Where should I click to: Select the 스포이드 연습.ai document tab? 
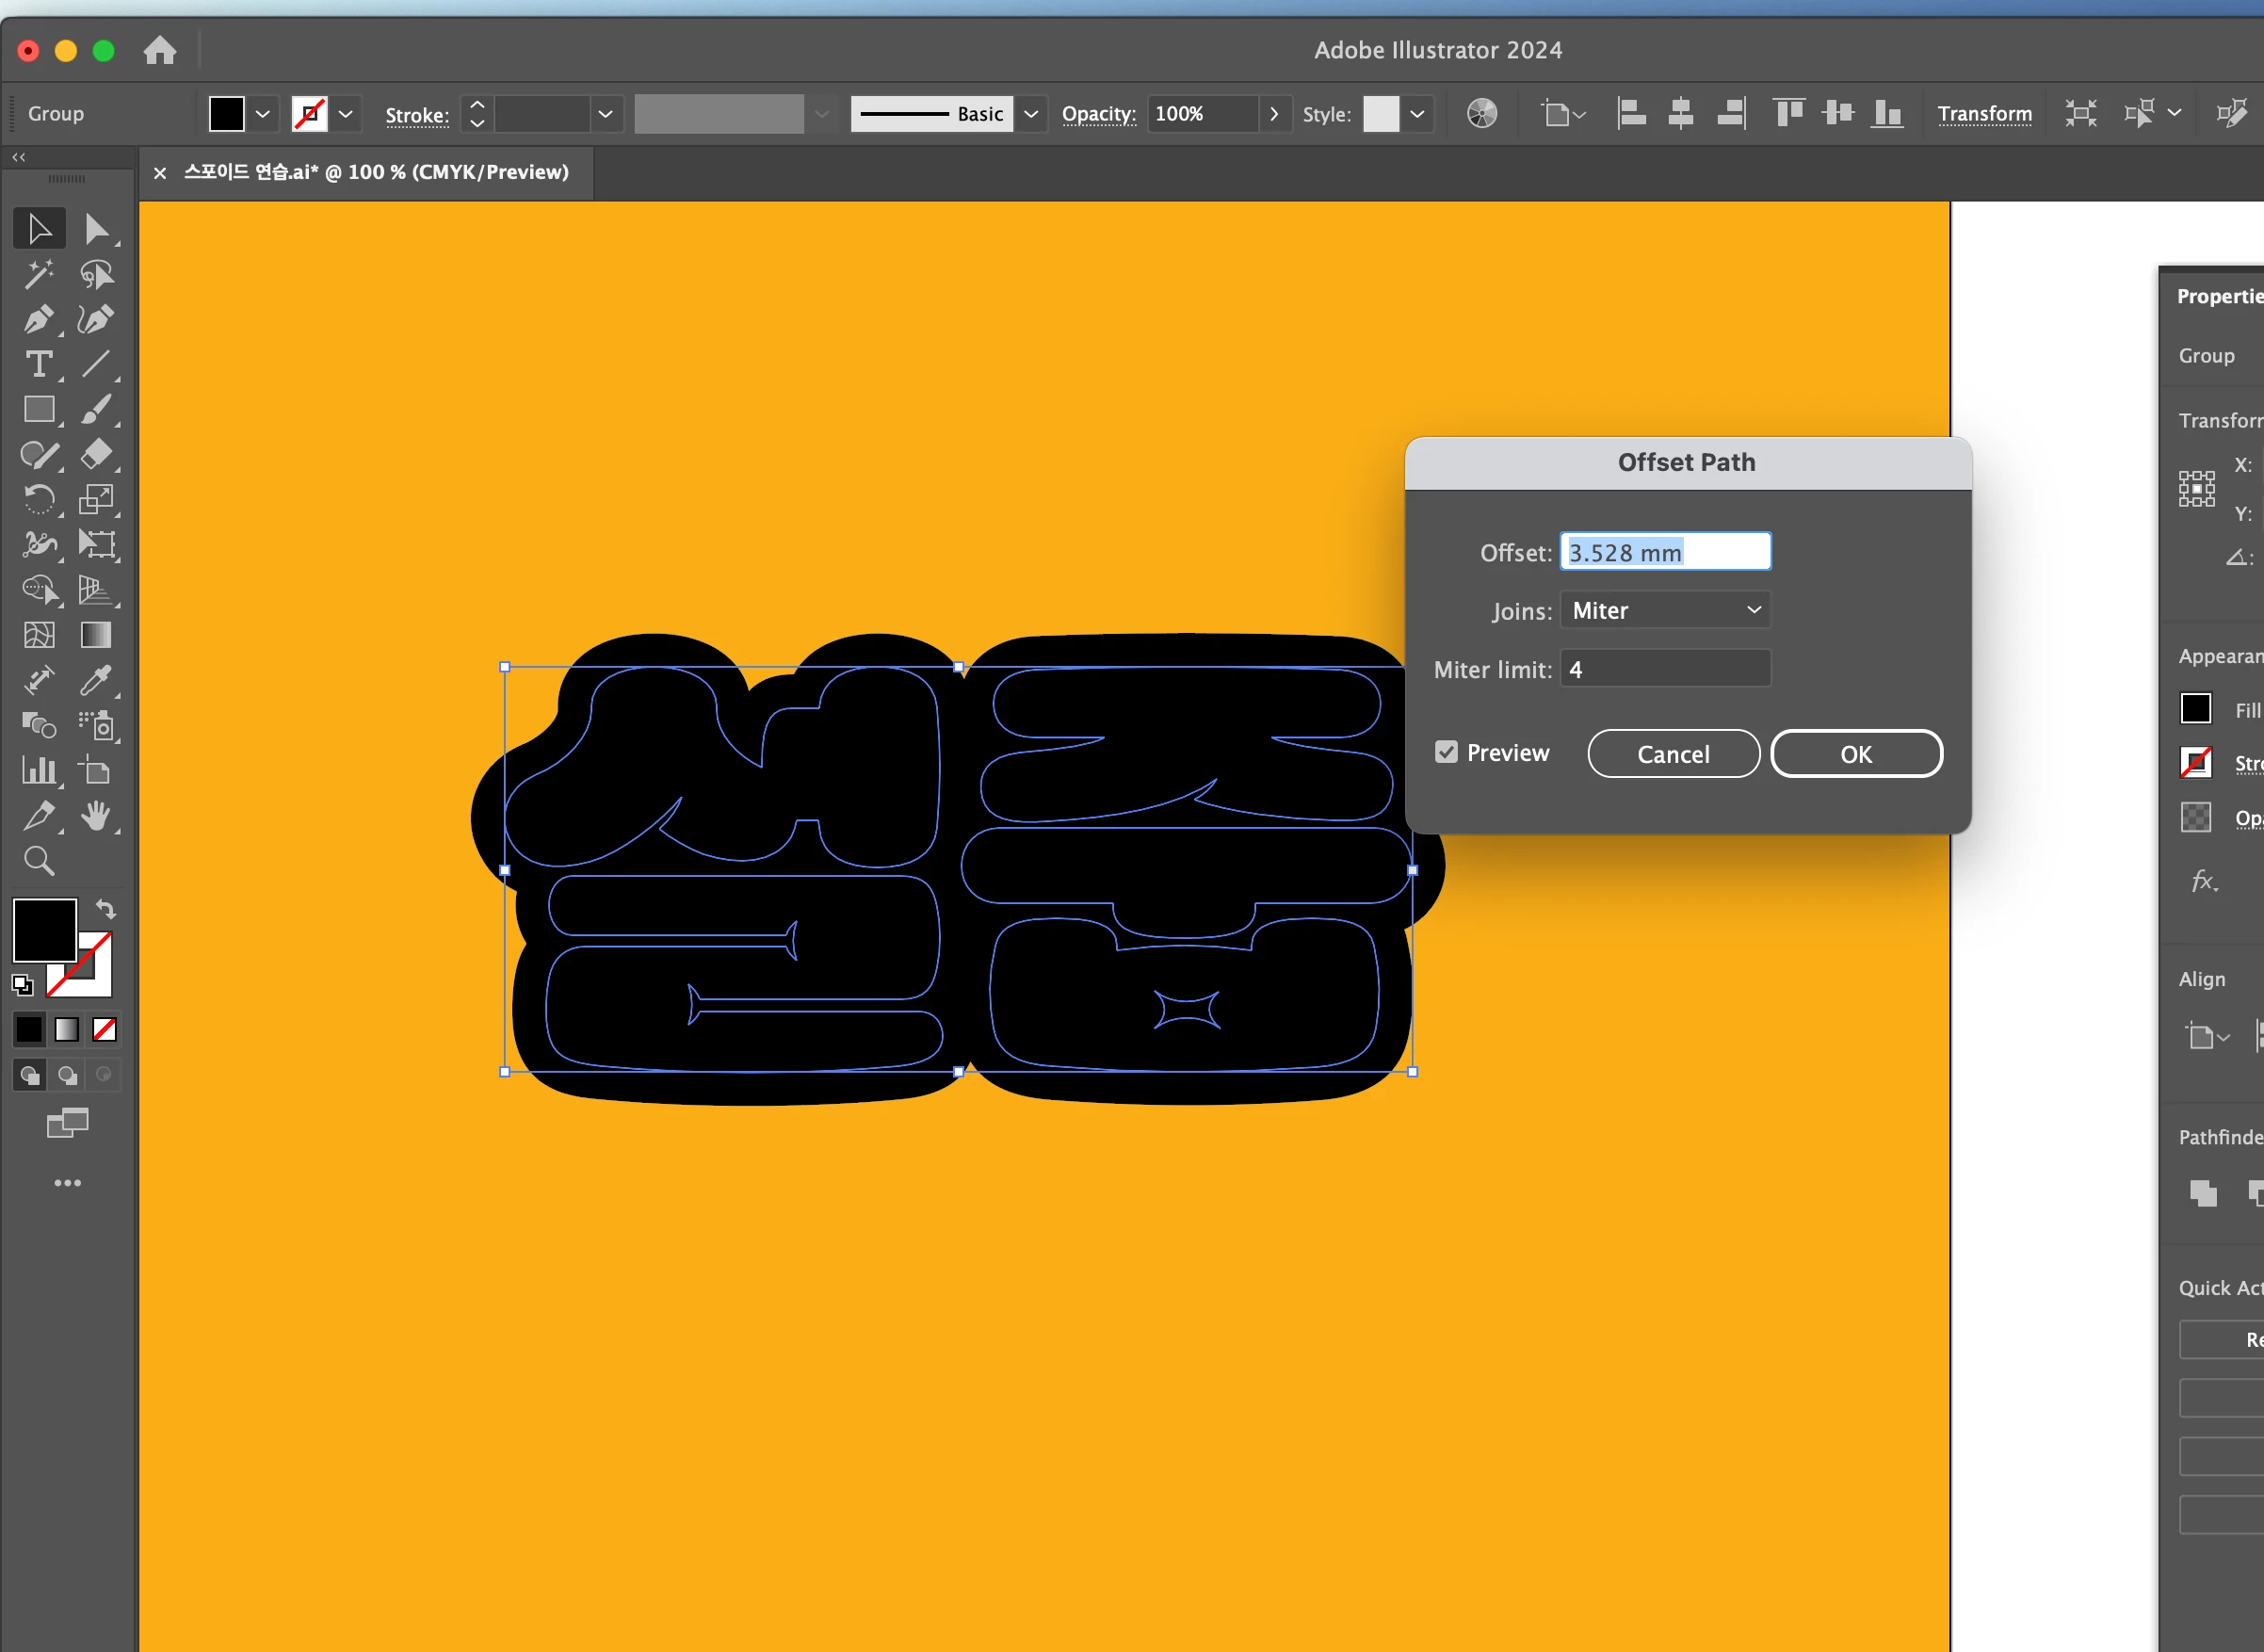pyautogui.click(x=376, y=172)
